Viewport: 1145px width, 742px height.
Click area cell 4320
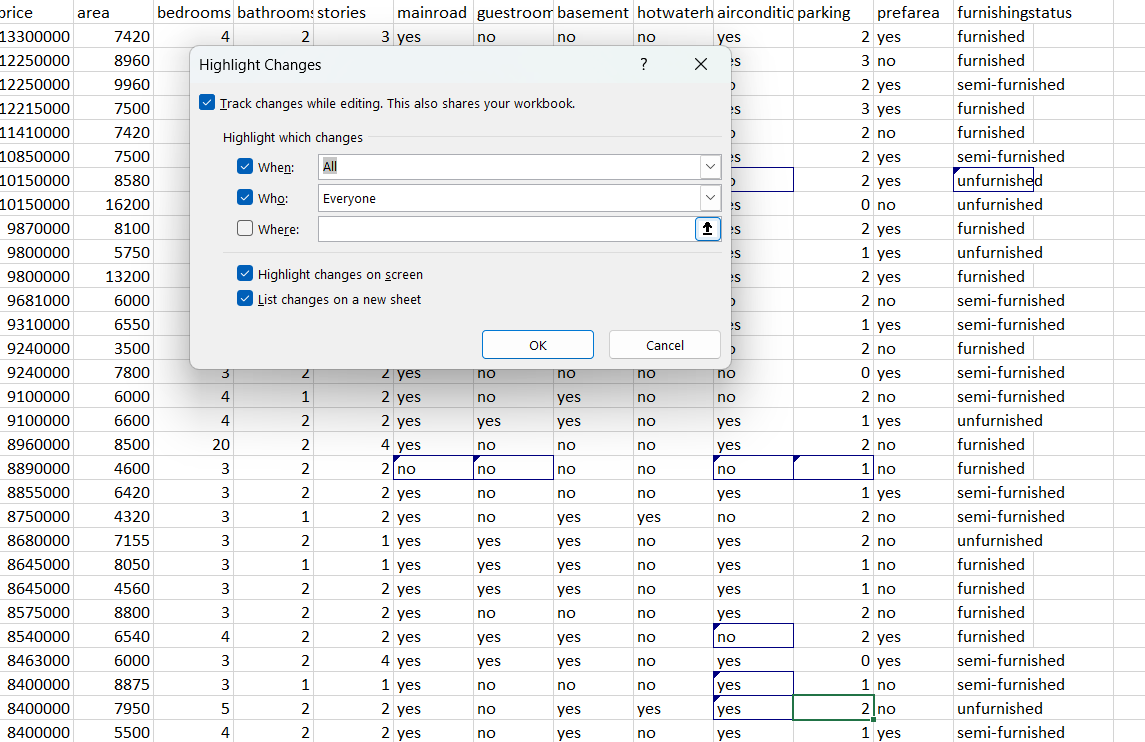point(113,517)
